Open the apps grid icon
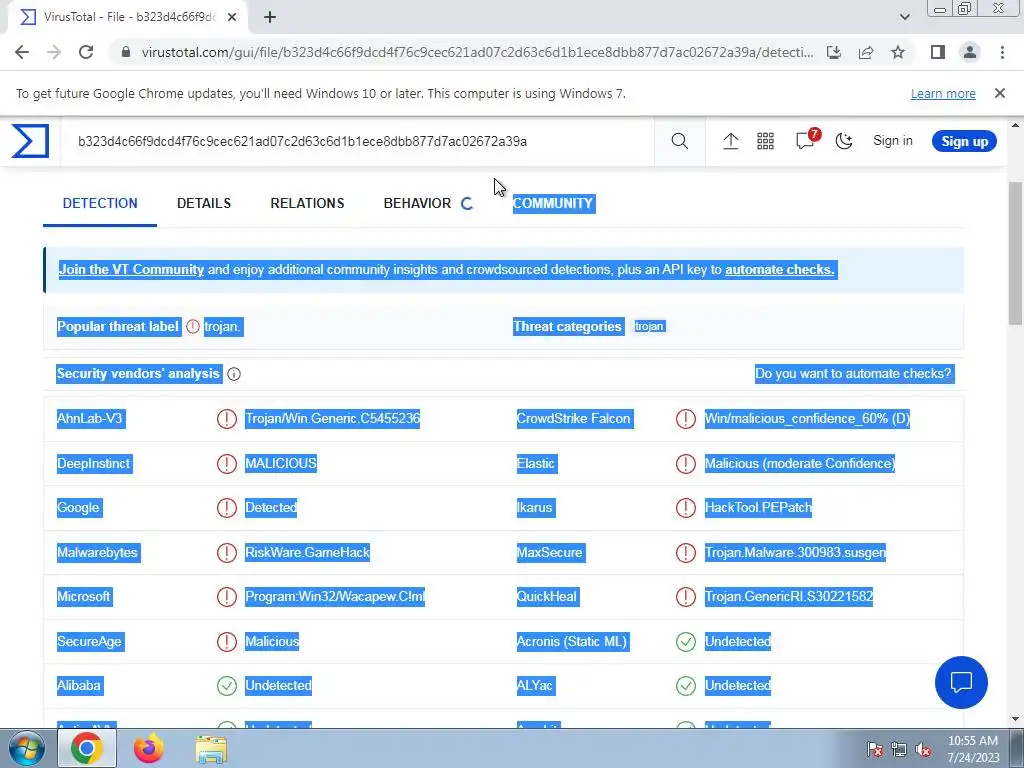This screenshot has height=768, width=1024. (x=765, y=141)
